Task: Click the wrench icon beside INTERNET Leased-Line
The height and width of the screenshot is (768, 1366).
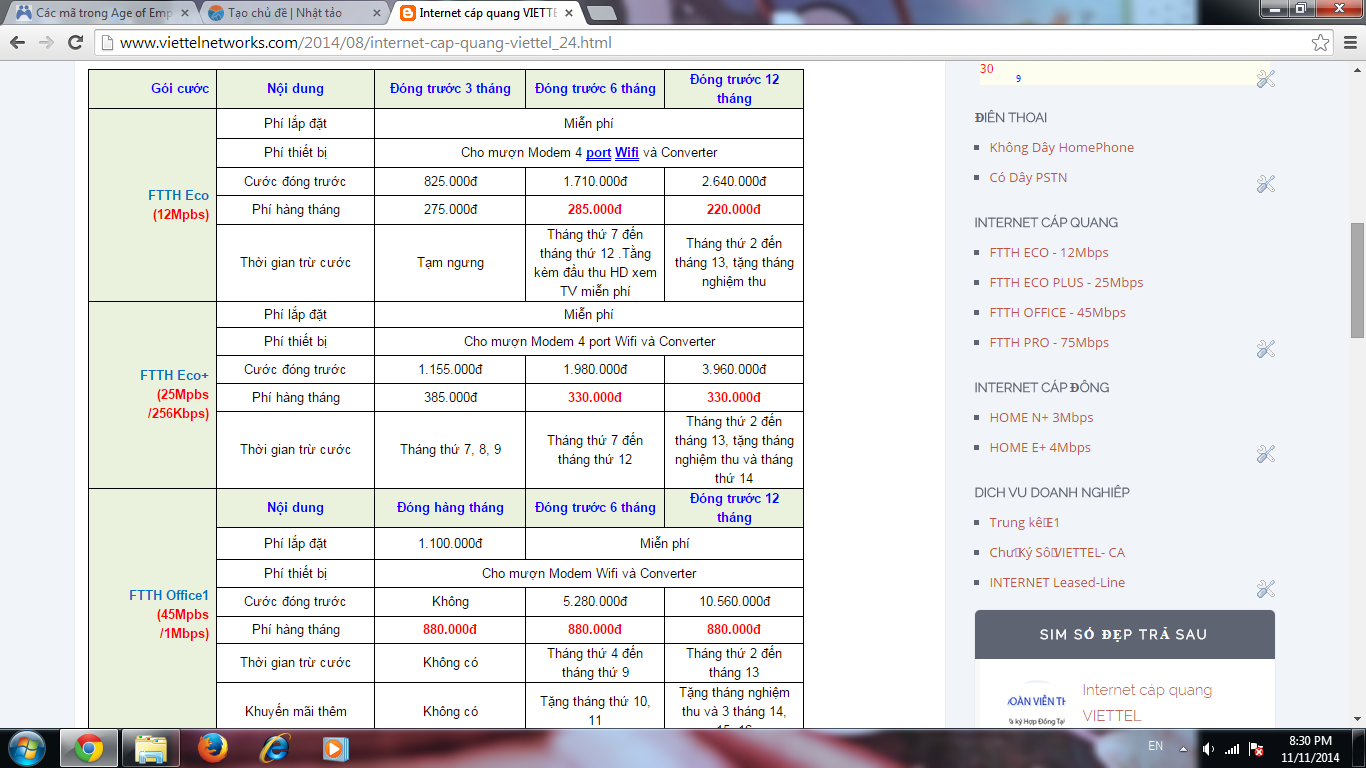Action: point(1266,588)
